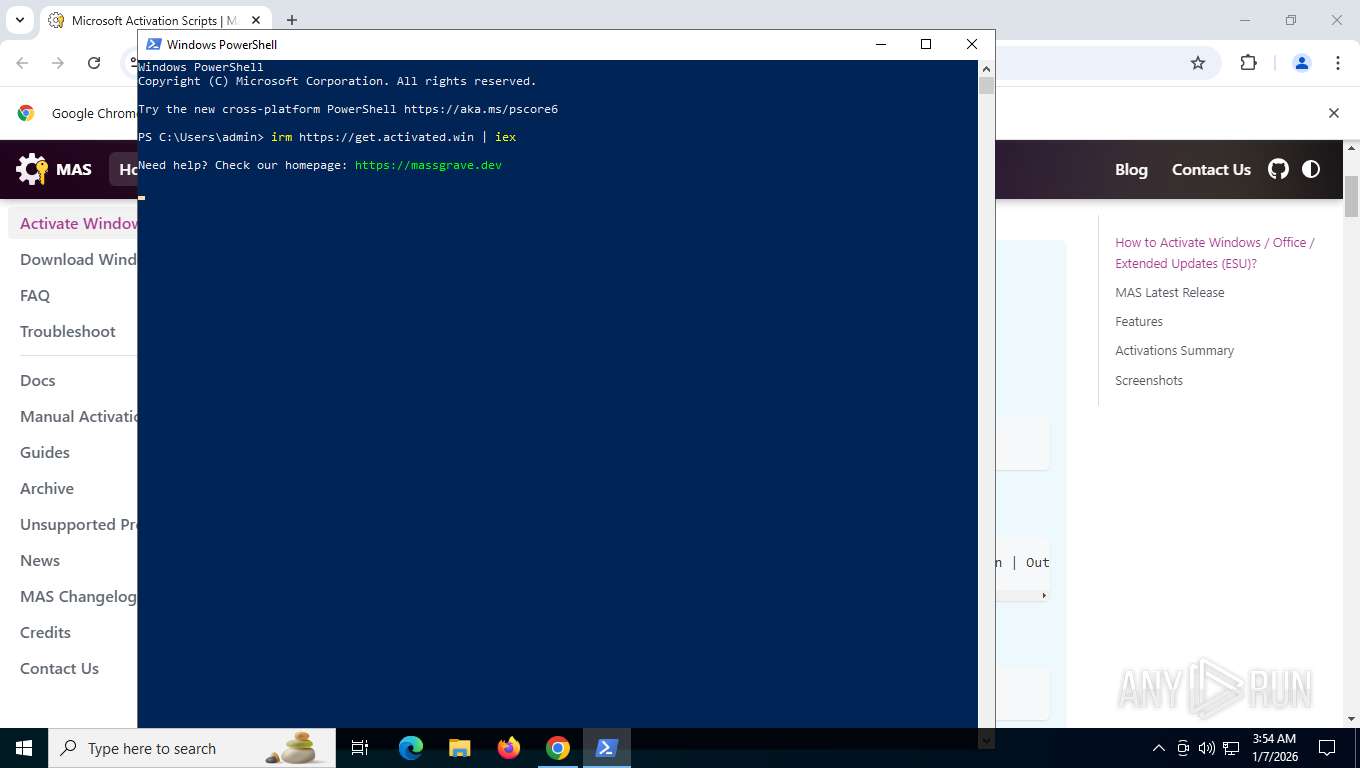The width and height of the screenshot is (1360, 768).
Task: Open Task View on the taskbar
Action: point(360,748)
